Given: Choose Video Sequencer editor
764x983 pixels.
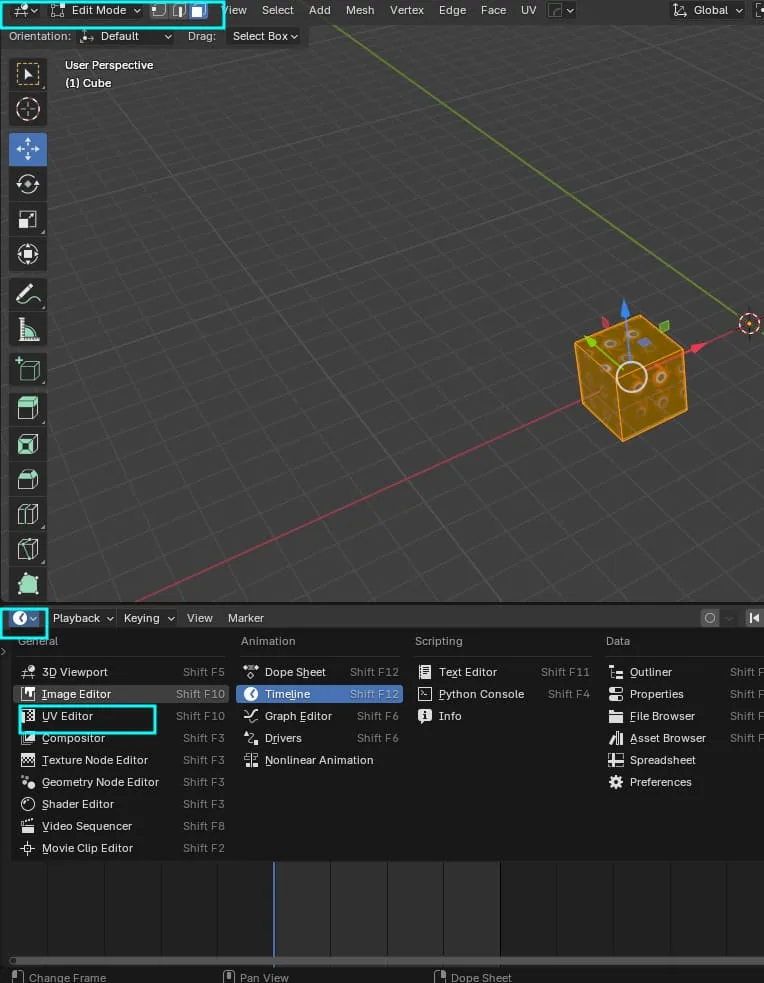Looking at the screenshot, I should 120,826.
